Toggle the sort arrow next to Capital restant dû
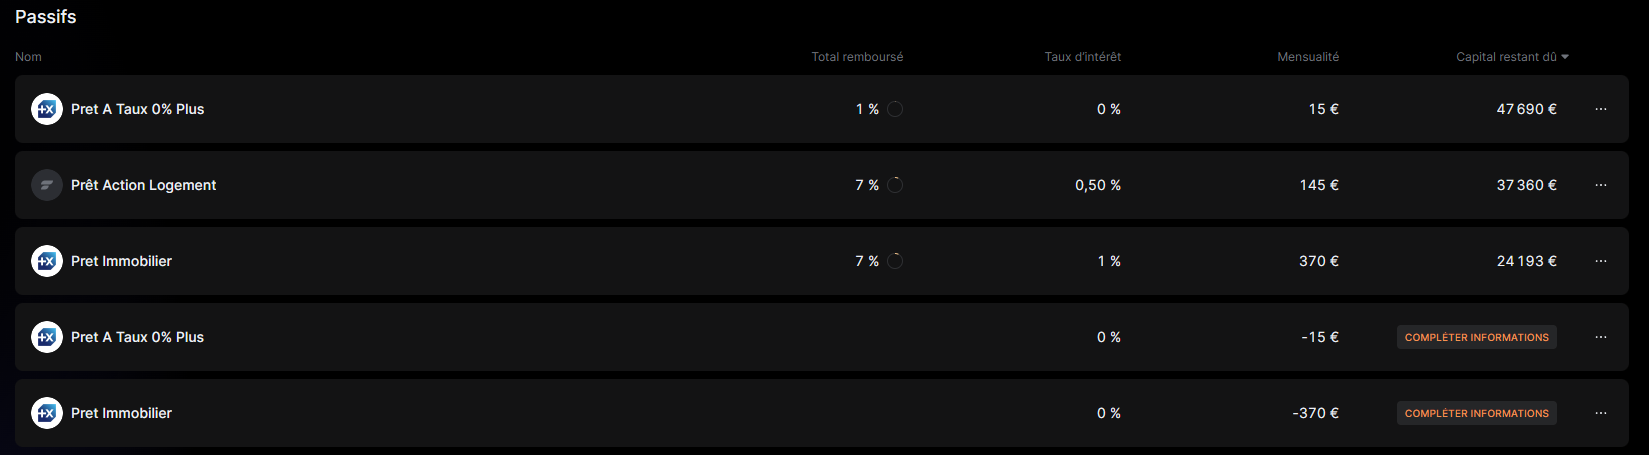This screenshot has height=455, width=1649. click(1565, 57)
